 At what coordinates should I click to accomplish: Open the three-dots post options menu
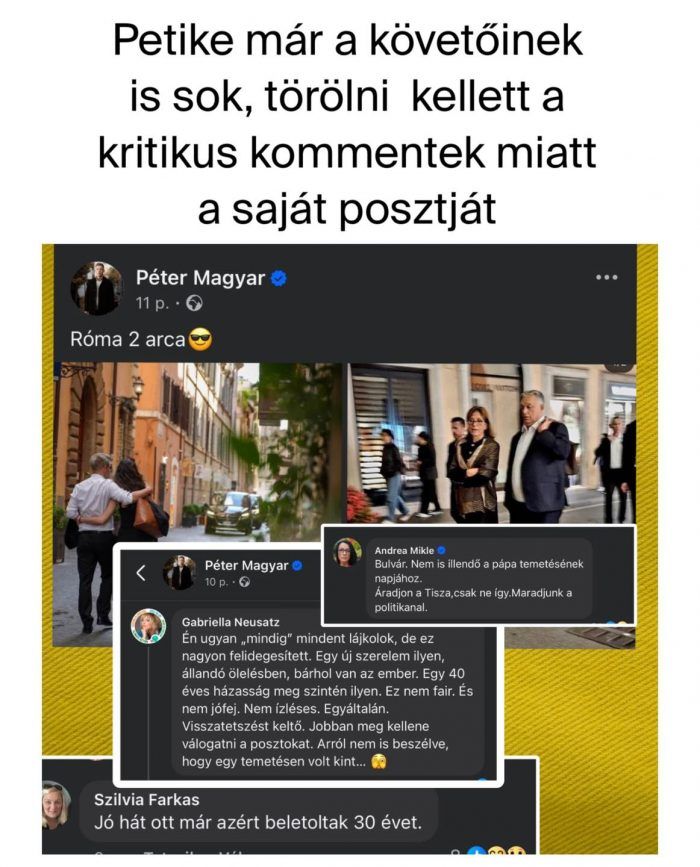click(x=606, y=277)
